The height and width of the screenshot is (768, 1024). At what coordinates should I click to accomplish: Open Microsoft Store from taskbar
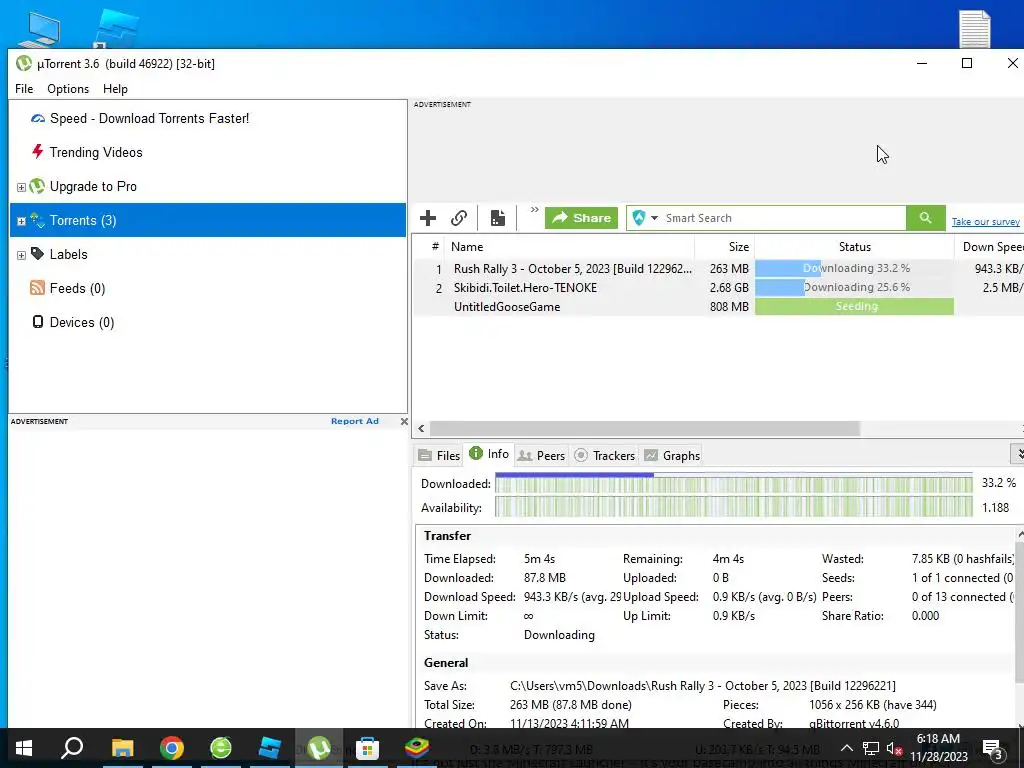(368, 748)
